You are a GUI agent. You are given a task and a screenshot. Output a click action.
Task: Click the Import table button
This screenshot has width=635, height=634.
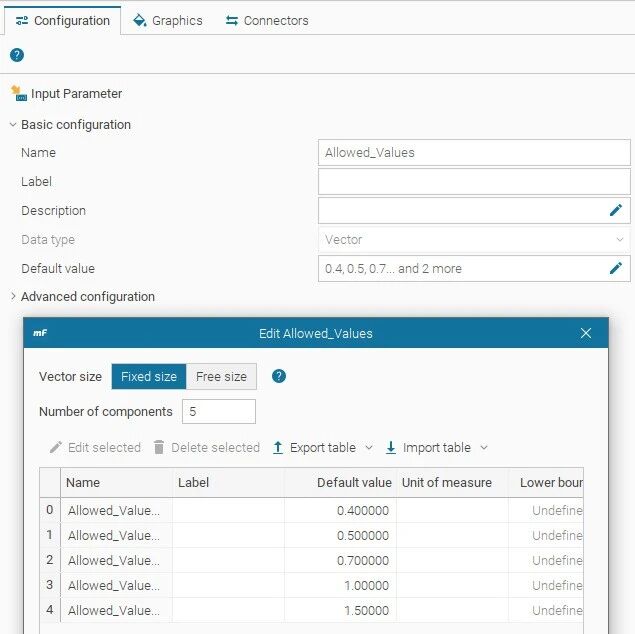[x=428, y=447]
